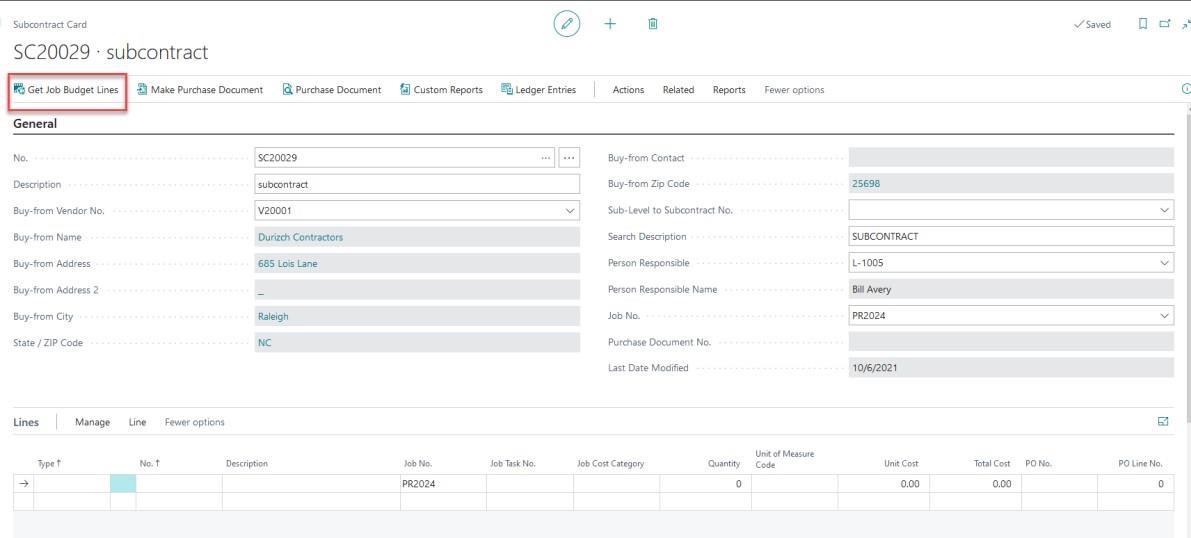Expand Person Responsible dropdown
Viewport: 1191px width, 538px height.
coord(1164,263)
